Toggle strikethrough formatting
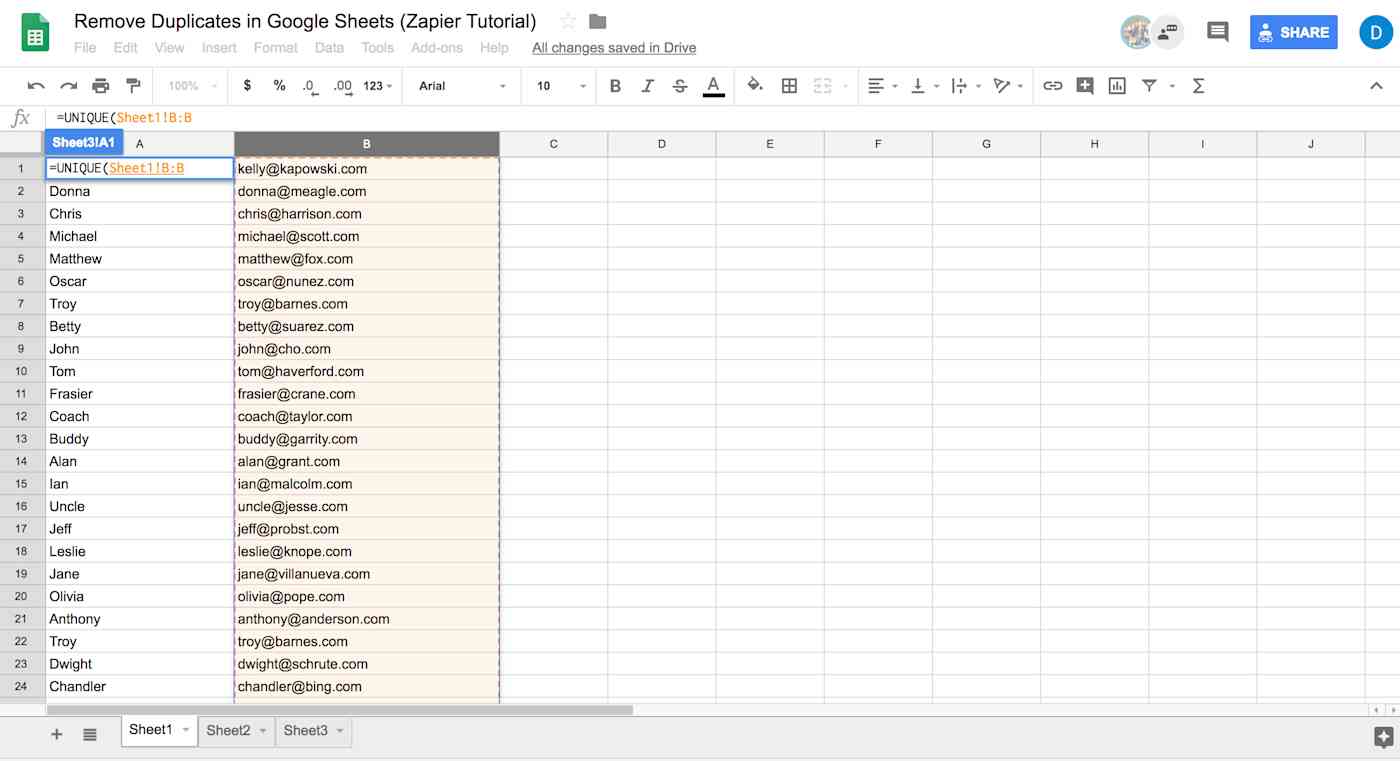Image resolution: width=1400 pixels, height=761 pixels. point(679,86)
